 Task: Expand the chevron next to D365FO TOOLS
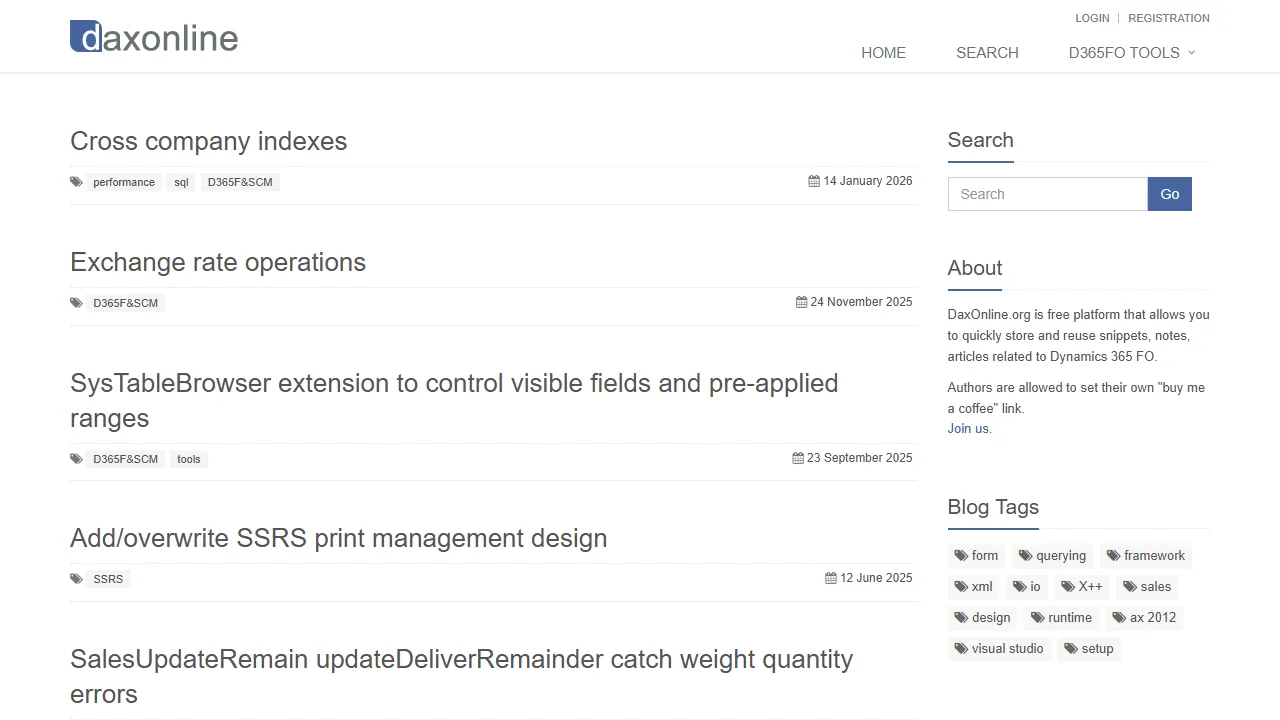(x=1192, y=53)
